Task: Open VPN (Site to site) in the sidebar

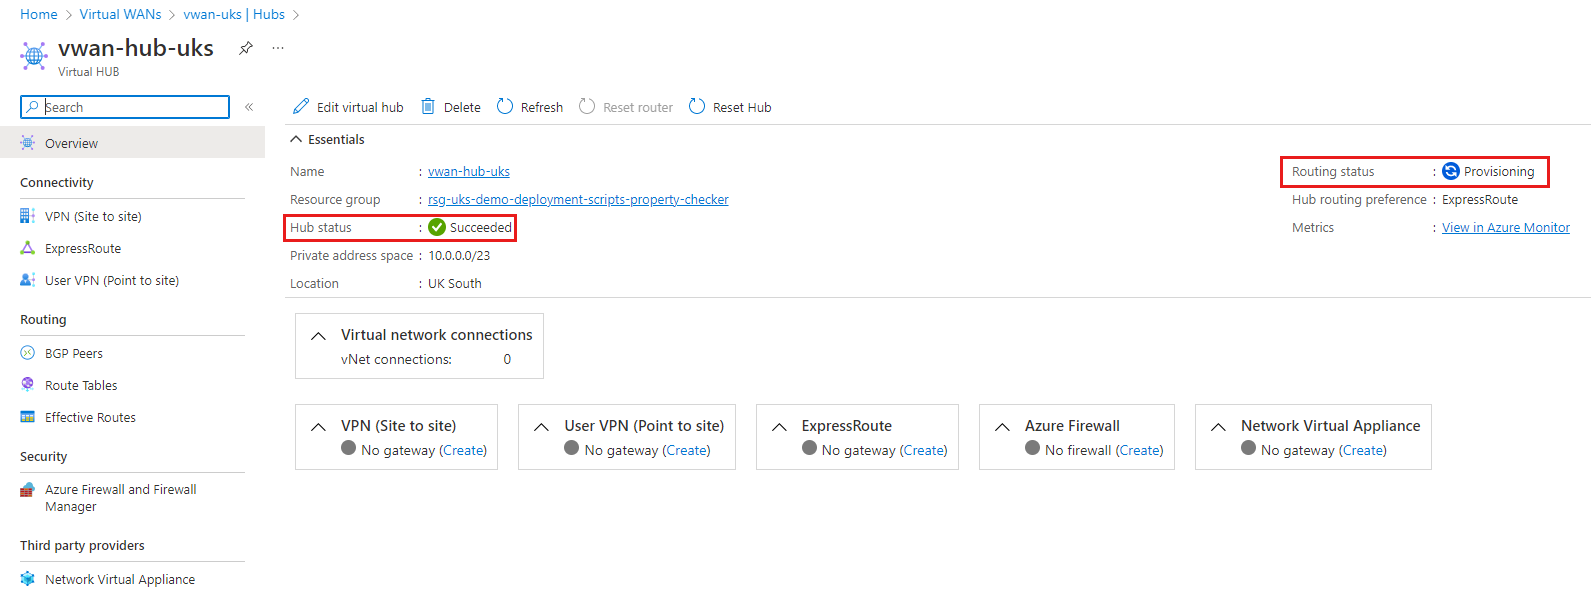Action: (93, 216)
